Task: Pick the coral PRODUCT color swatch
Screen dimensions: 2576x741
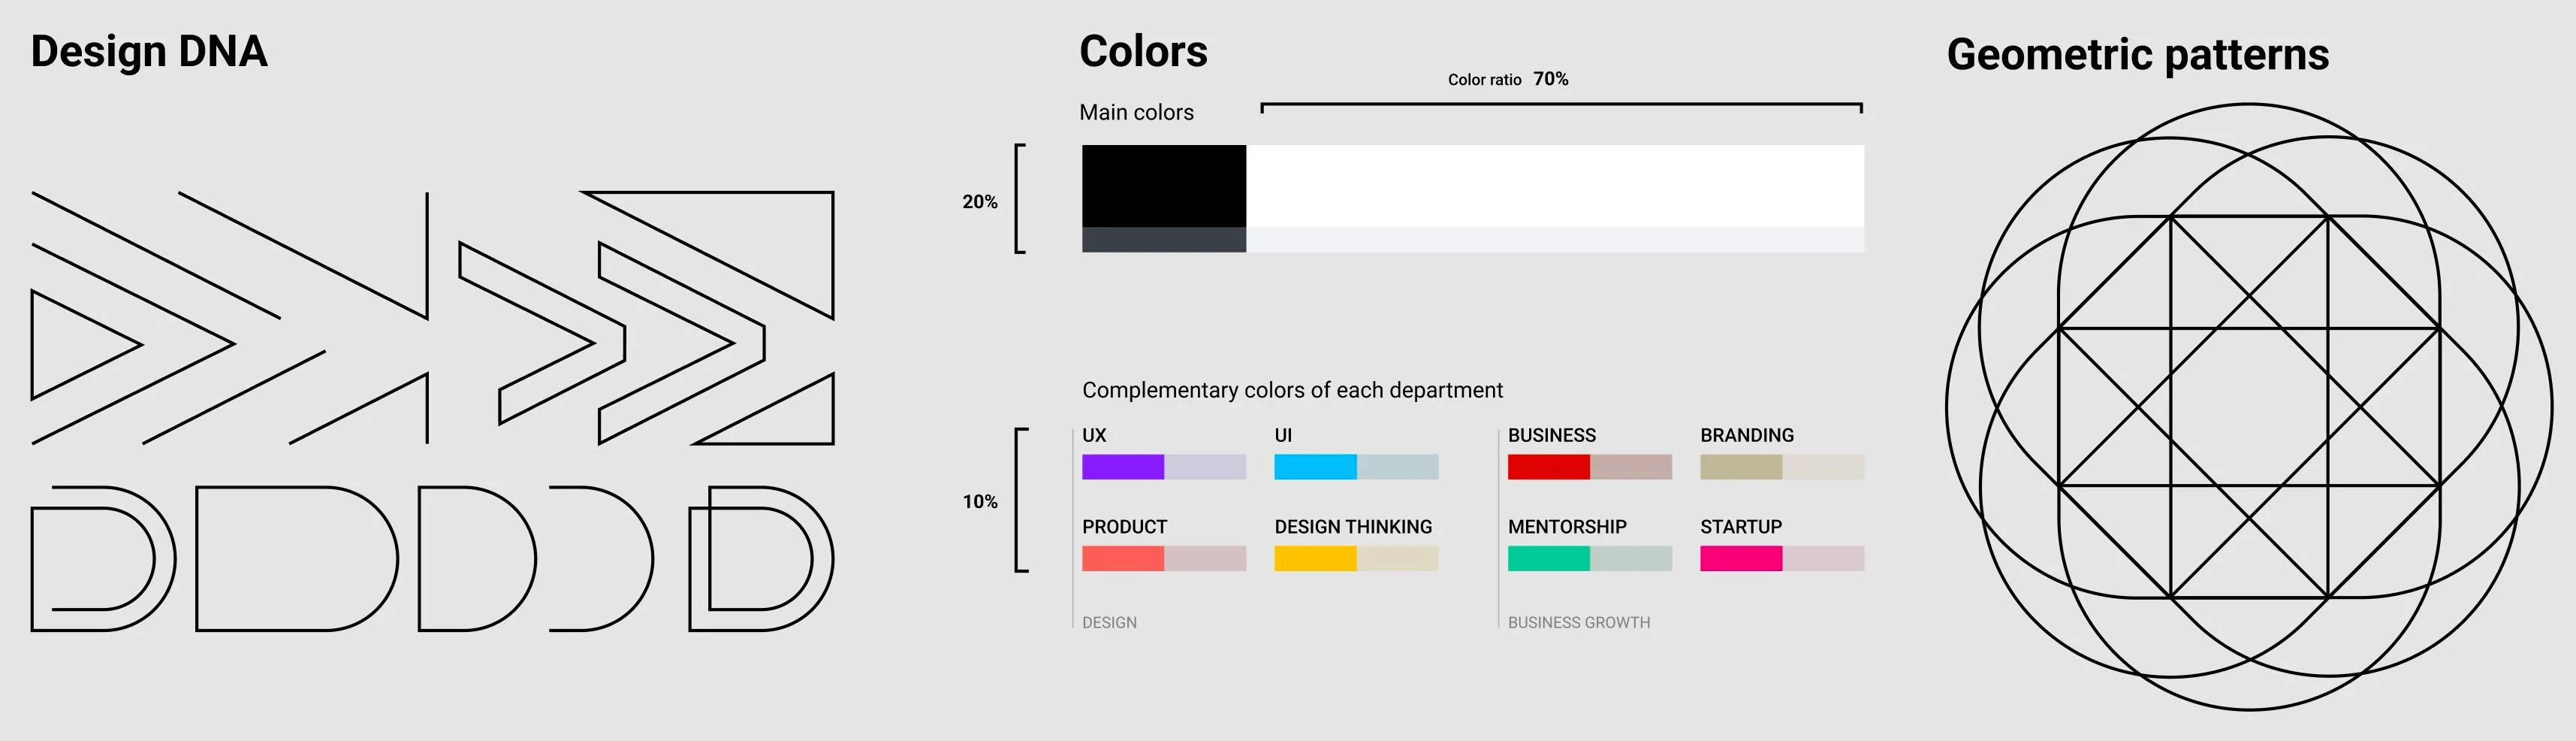Action: (1123, 558)
